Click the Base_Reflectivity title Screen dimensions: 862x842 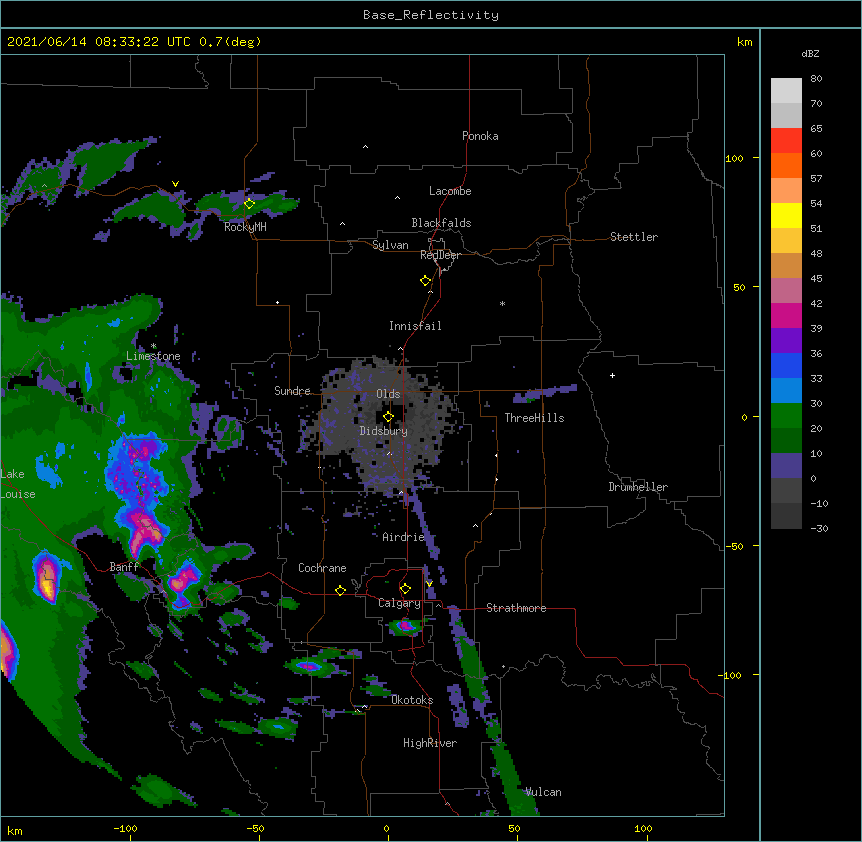pos(431,15)
